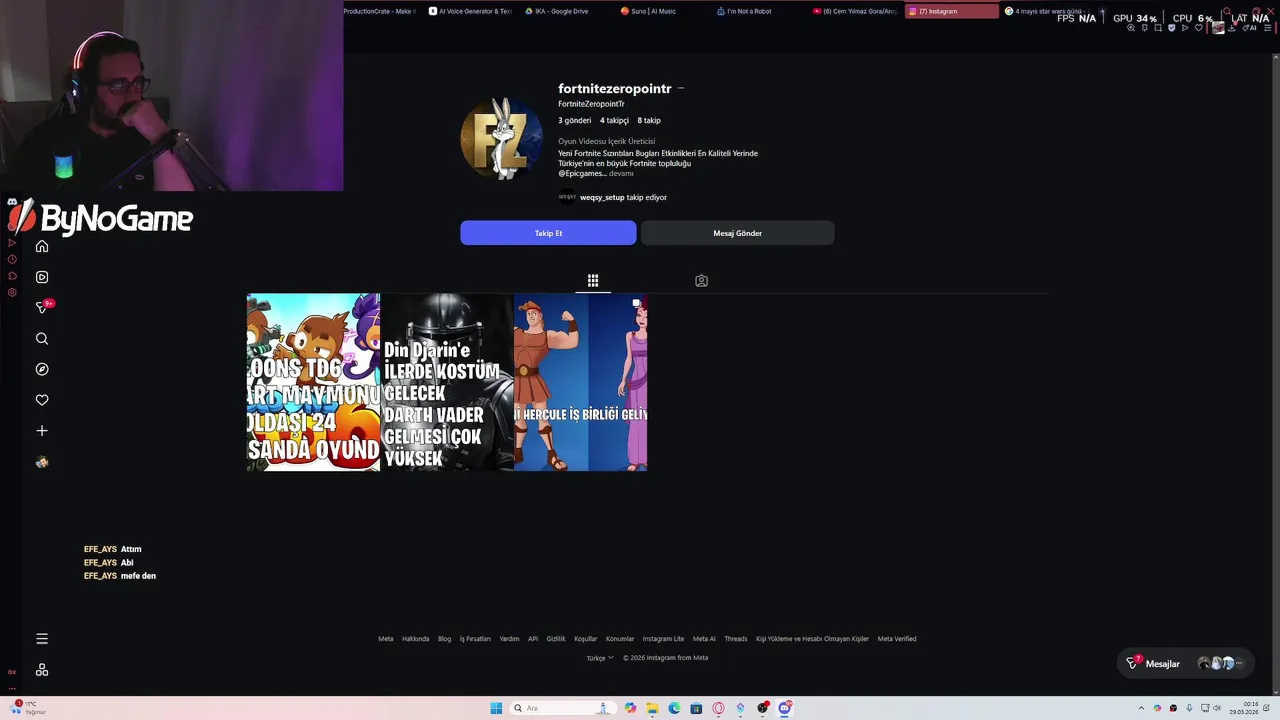Open the Din Djarin Darth Vader post
1280x720 pixels.
(x=447, y=382)
